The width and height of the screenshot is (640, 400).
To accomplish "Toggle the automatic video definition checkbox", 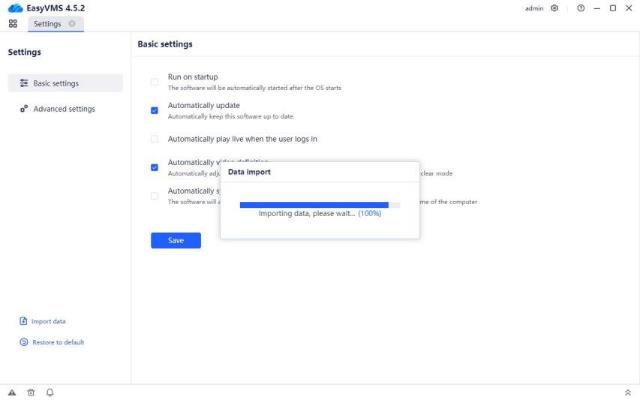I will point(154,167).
